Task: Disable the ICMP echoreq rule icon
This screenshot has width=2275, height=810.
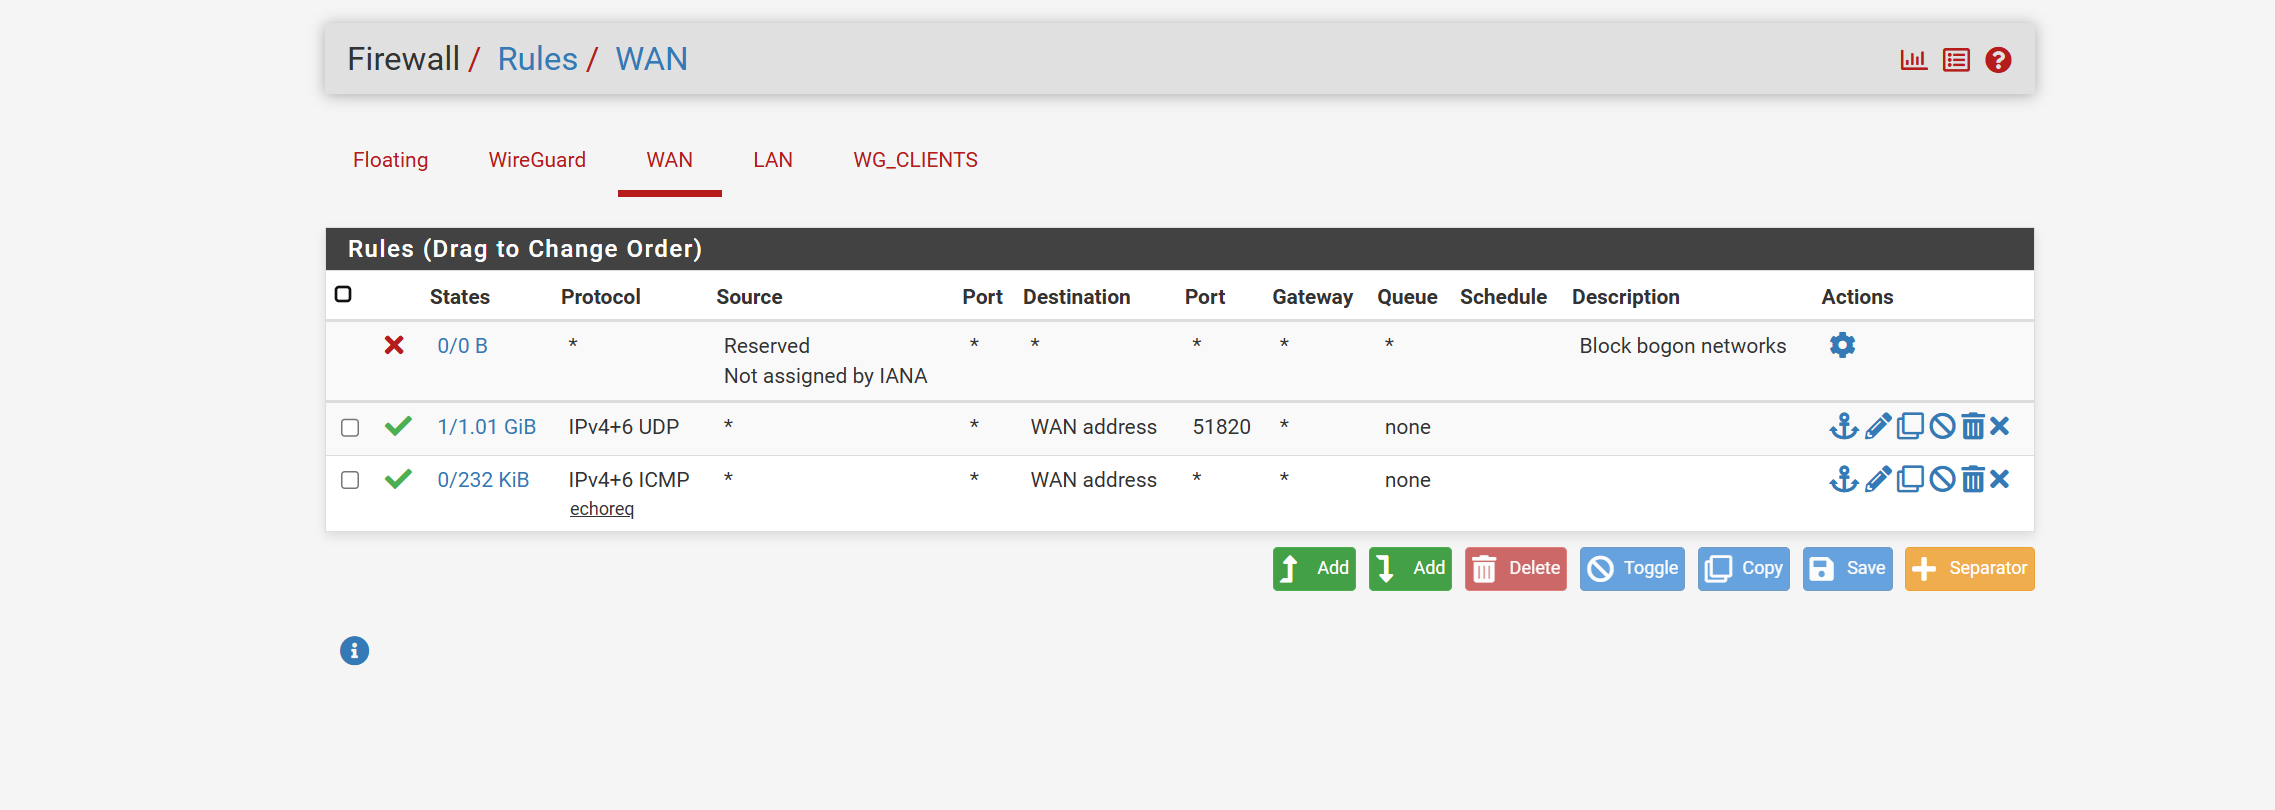Action: coord(1942,480)
